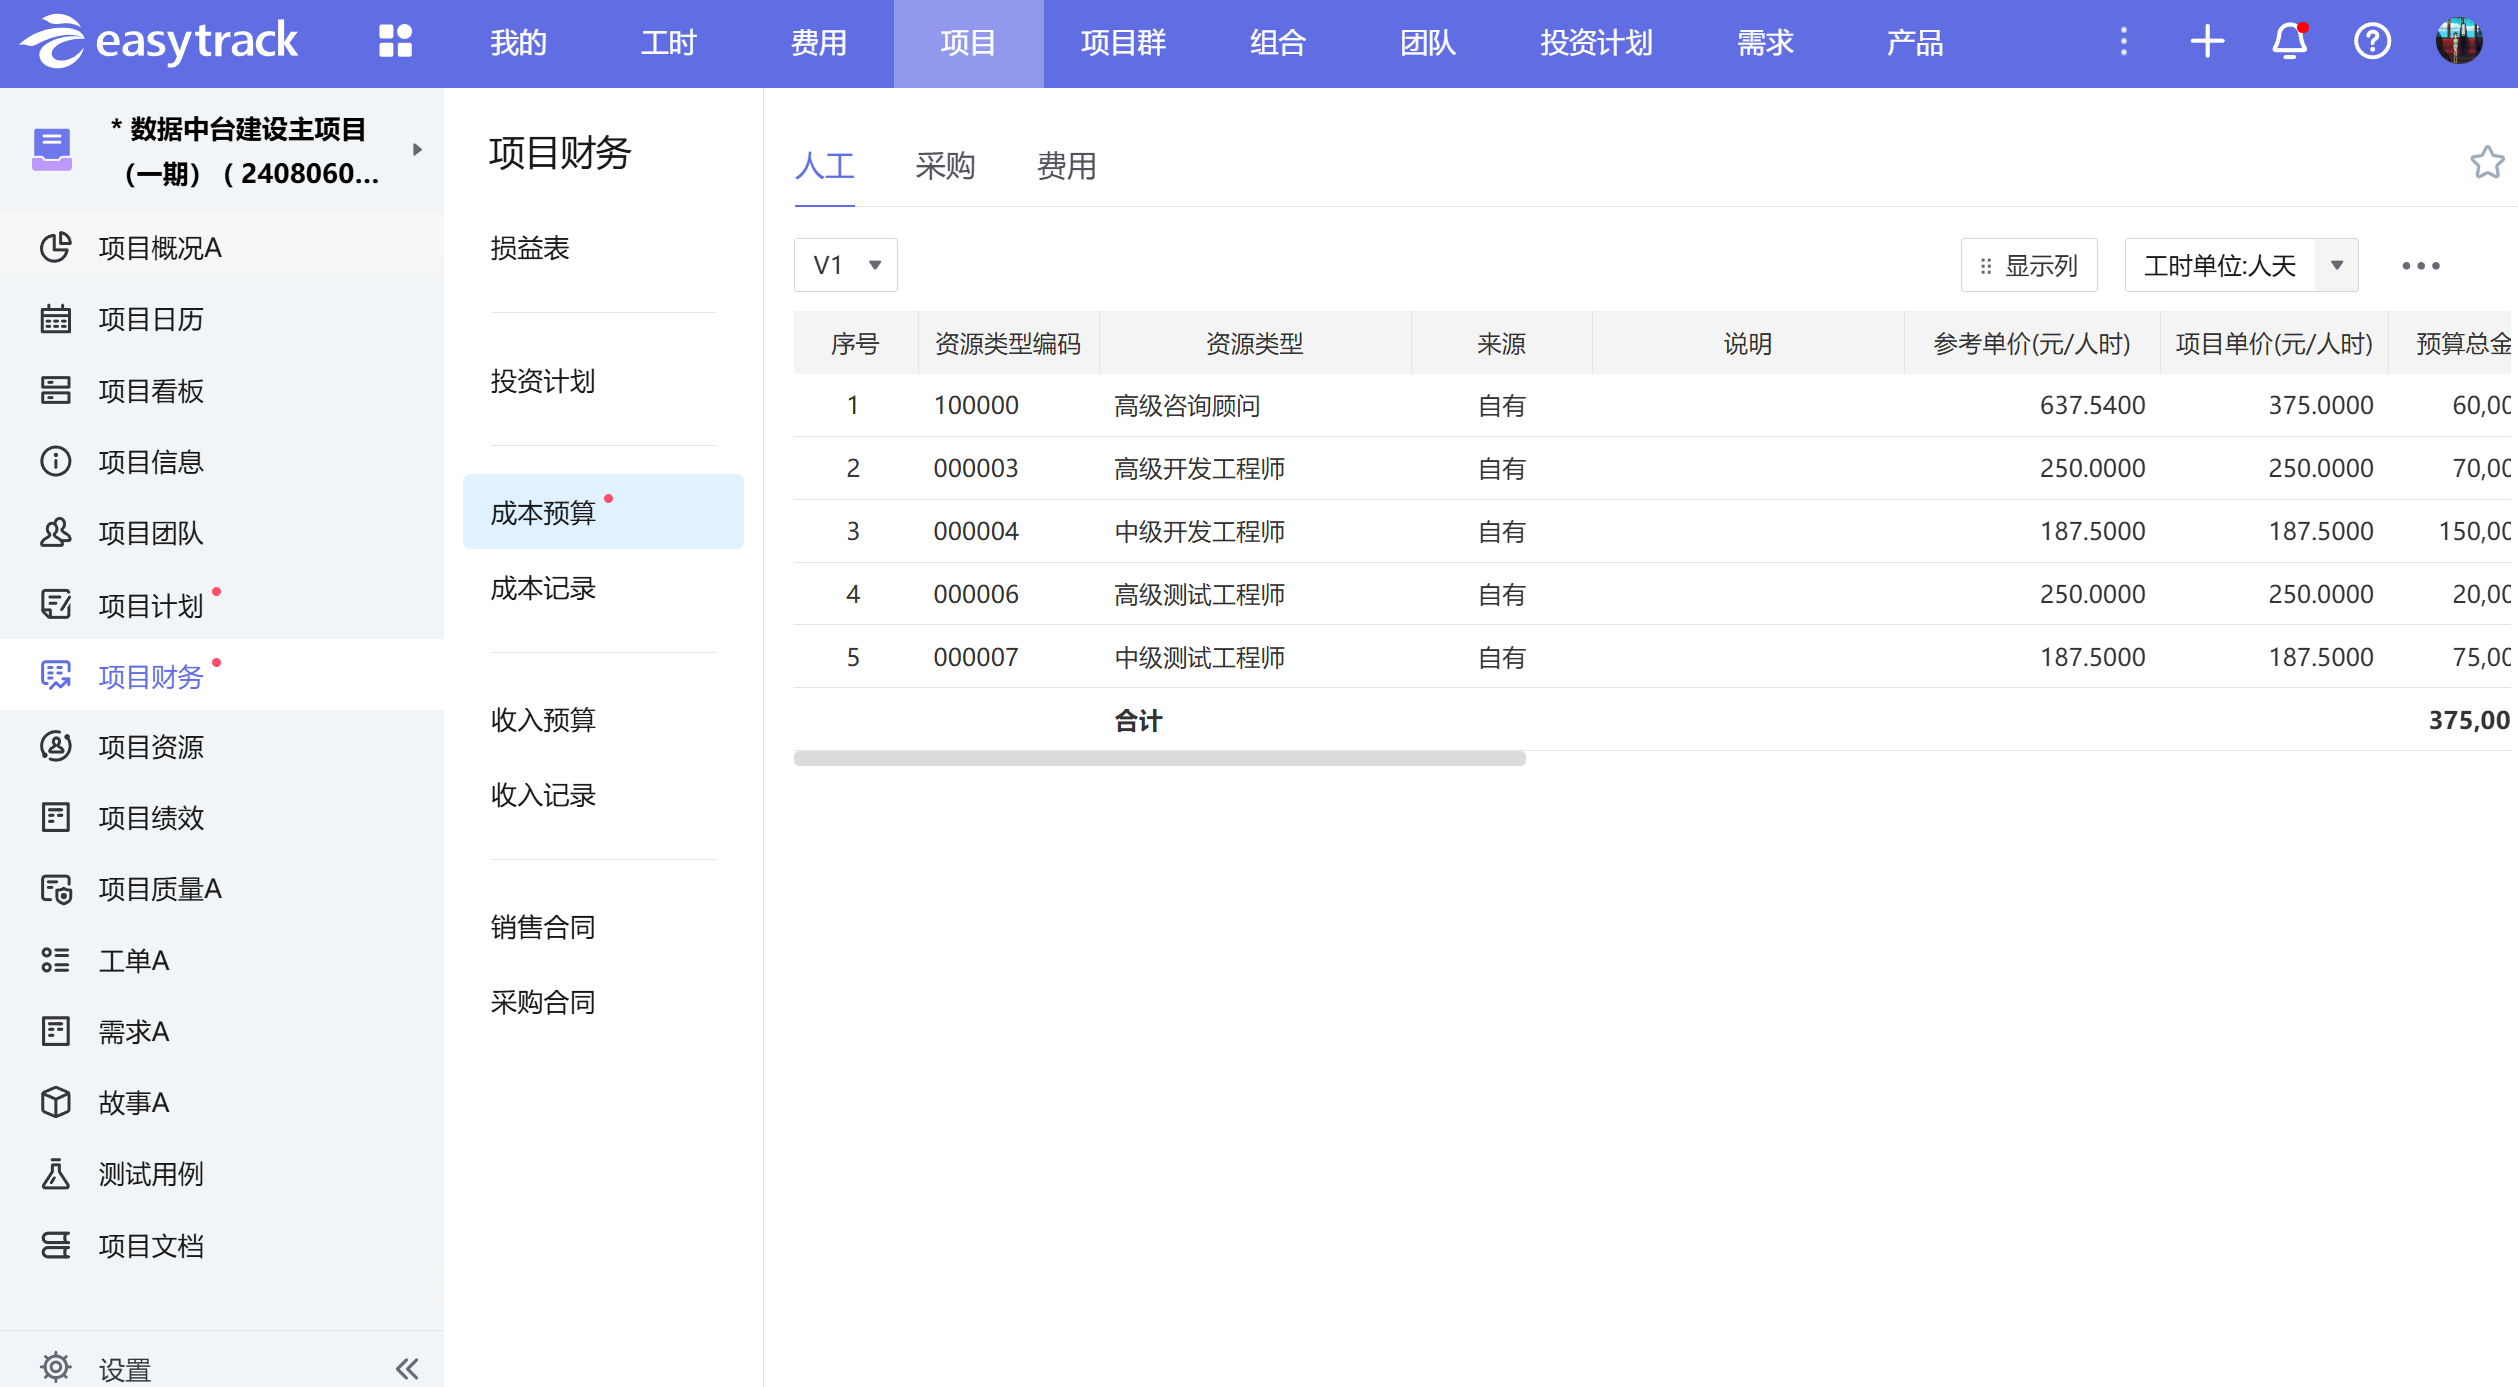The height and width of the screenshot is (1387, 2518).
Task: Click the horizontal table scrollbar
Action: click(x=1159, y=759)
